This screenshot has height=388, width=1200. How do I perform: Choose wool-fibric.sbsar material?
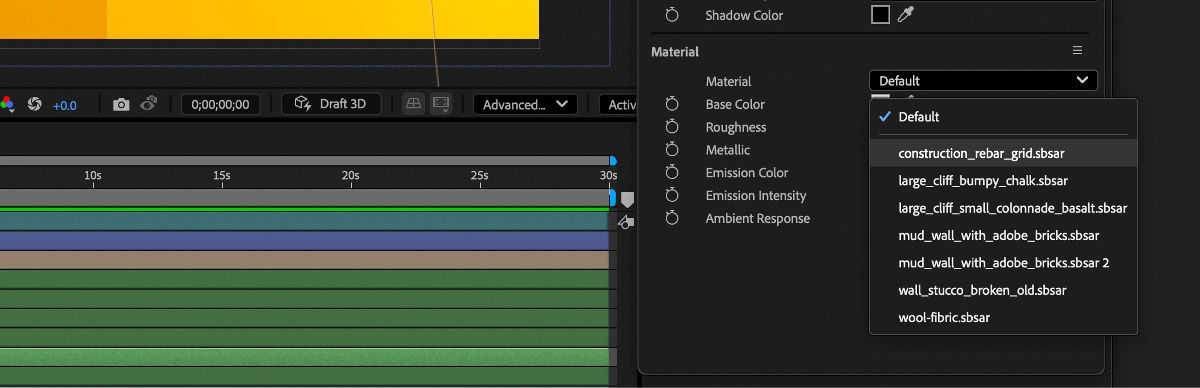pos(1003,317)
